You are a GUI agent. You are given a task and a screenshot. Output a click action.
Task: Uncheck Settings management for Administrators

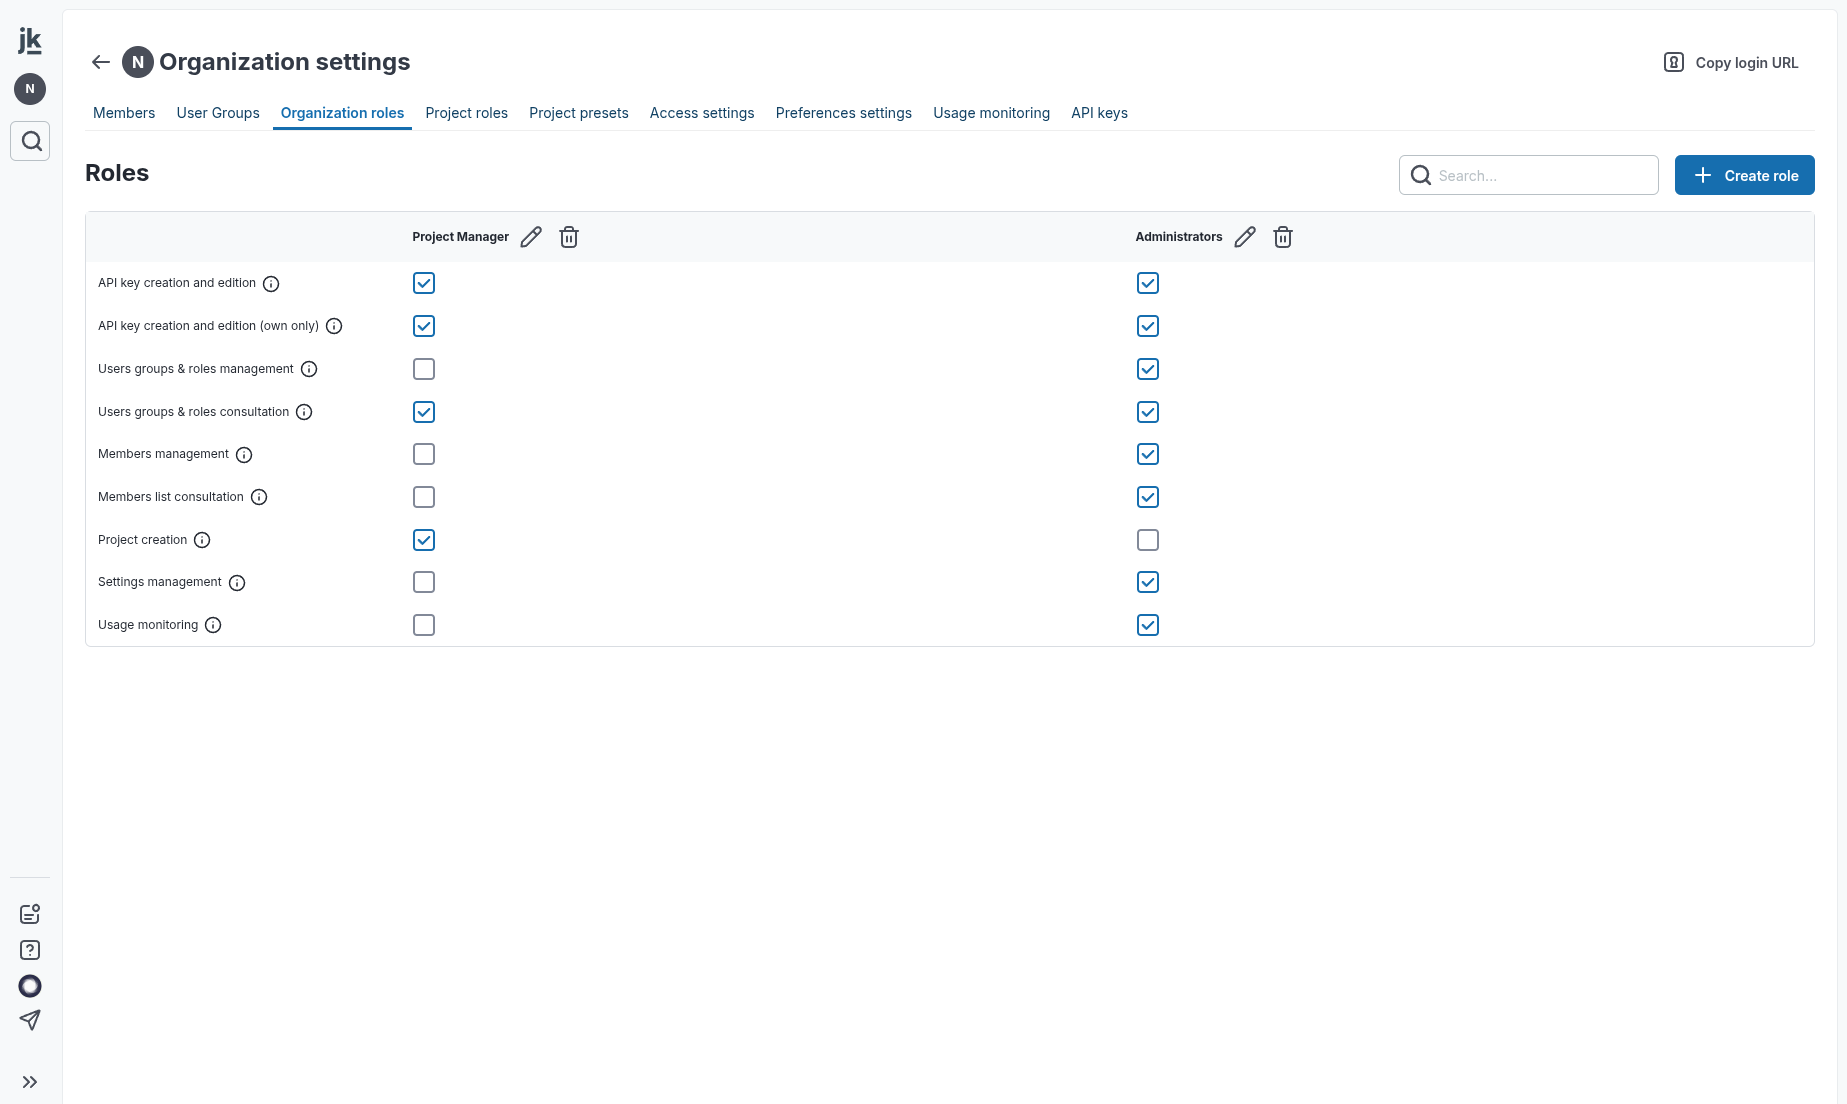coord(1148,582)
